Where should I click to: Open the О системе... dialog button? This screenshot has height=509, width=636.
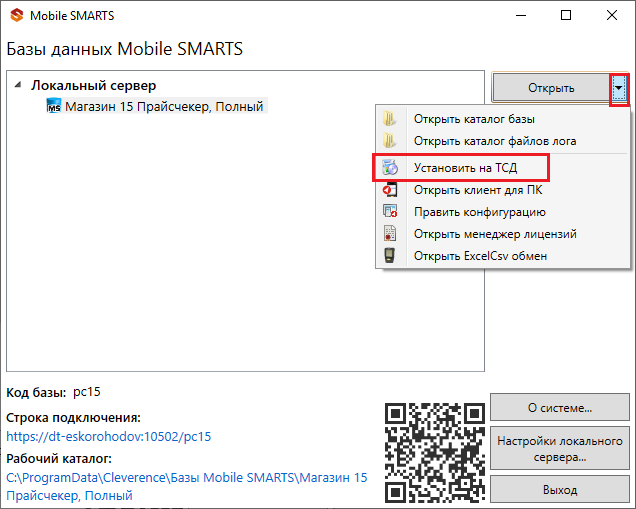[560, 408]
